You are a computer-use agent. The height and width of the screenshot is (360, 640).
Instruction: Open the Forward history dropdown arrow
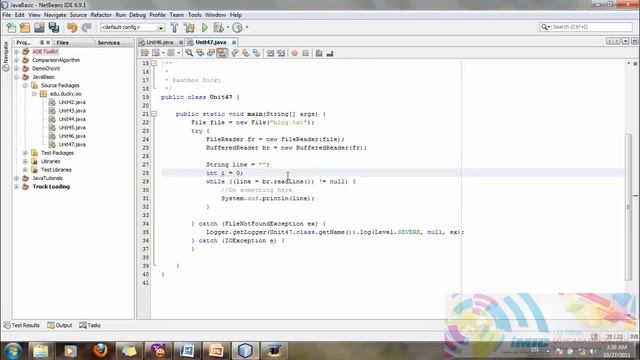(x=178, y=53)
